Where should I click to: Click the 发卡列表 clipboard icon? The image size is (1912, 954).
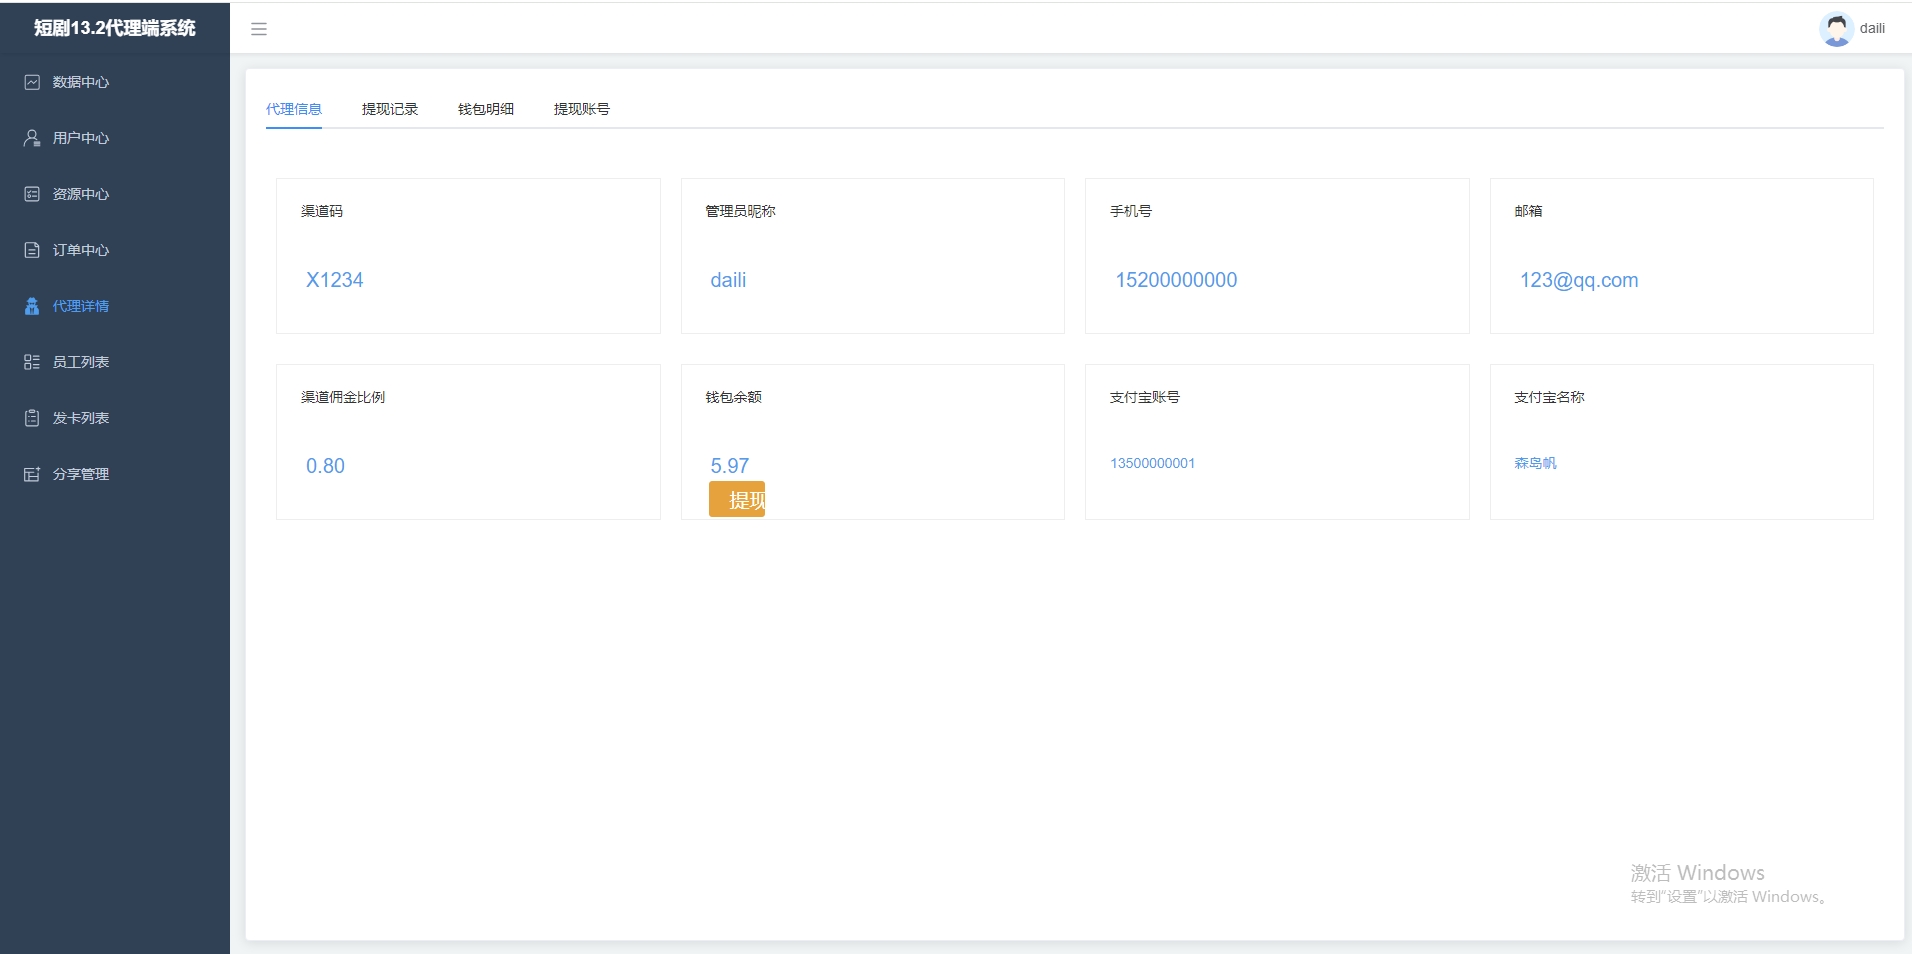[32, 418]
